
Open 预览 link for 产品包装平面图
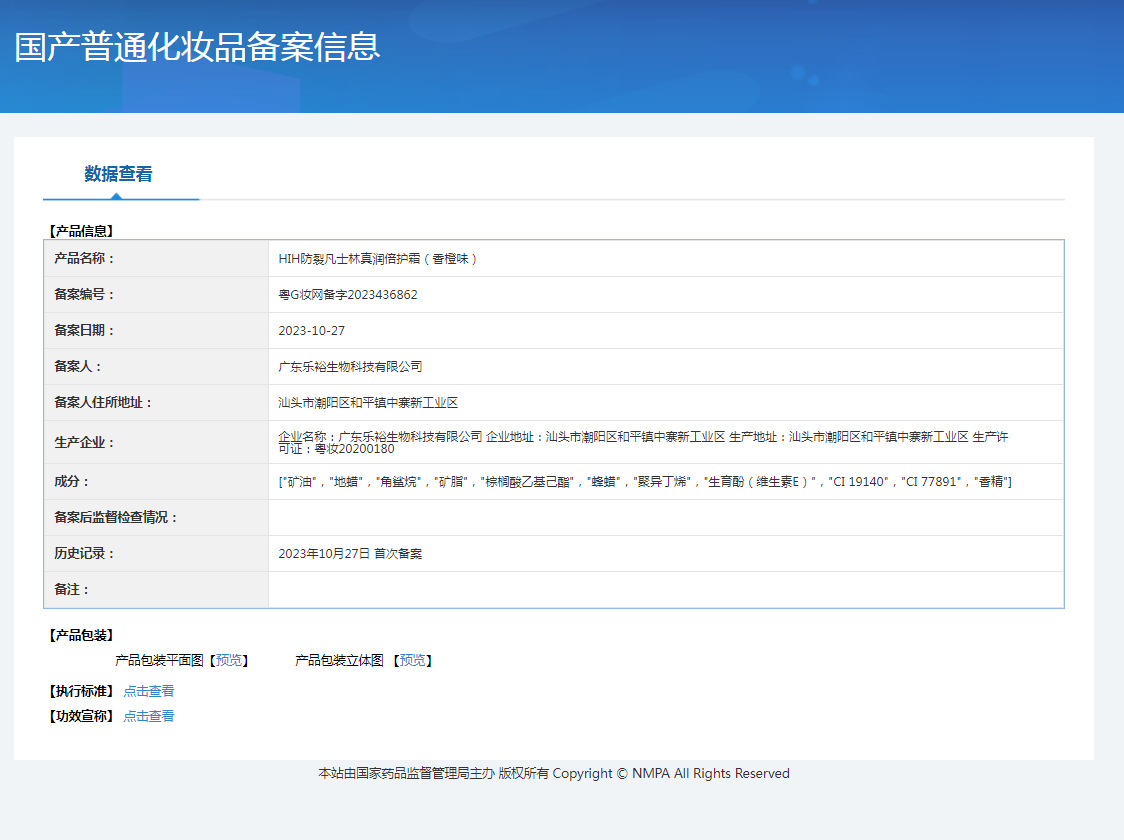click(x=228, y=661)
